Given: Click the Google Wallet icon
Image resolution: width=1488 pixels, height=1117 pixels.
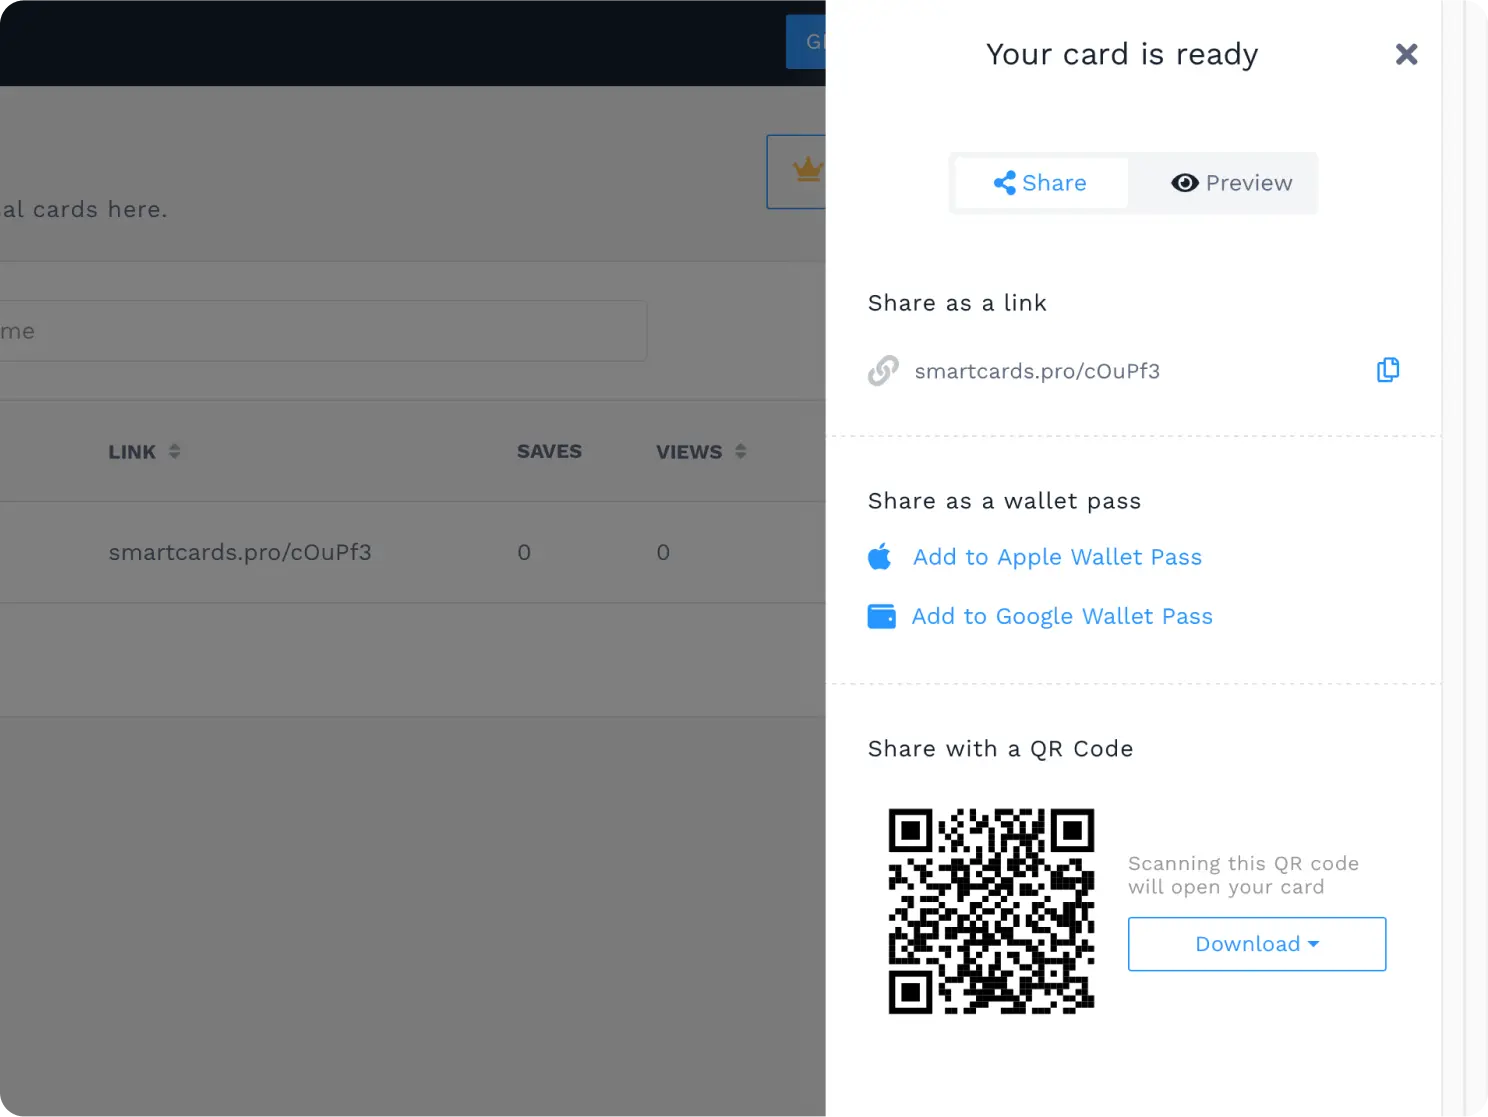Looking at the screenshot, I should 881,616.
